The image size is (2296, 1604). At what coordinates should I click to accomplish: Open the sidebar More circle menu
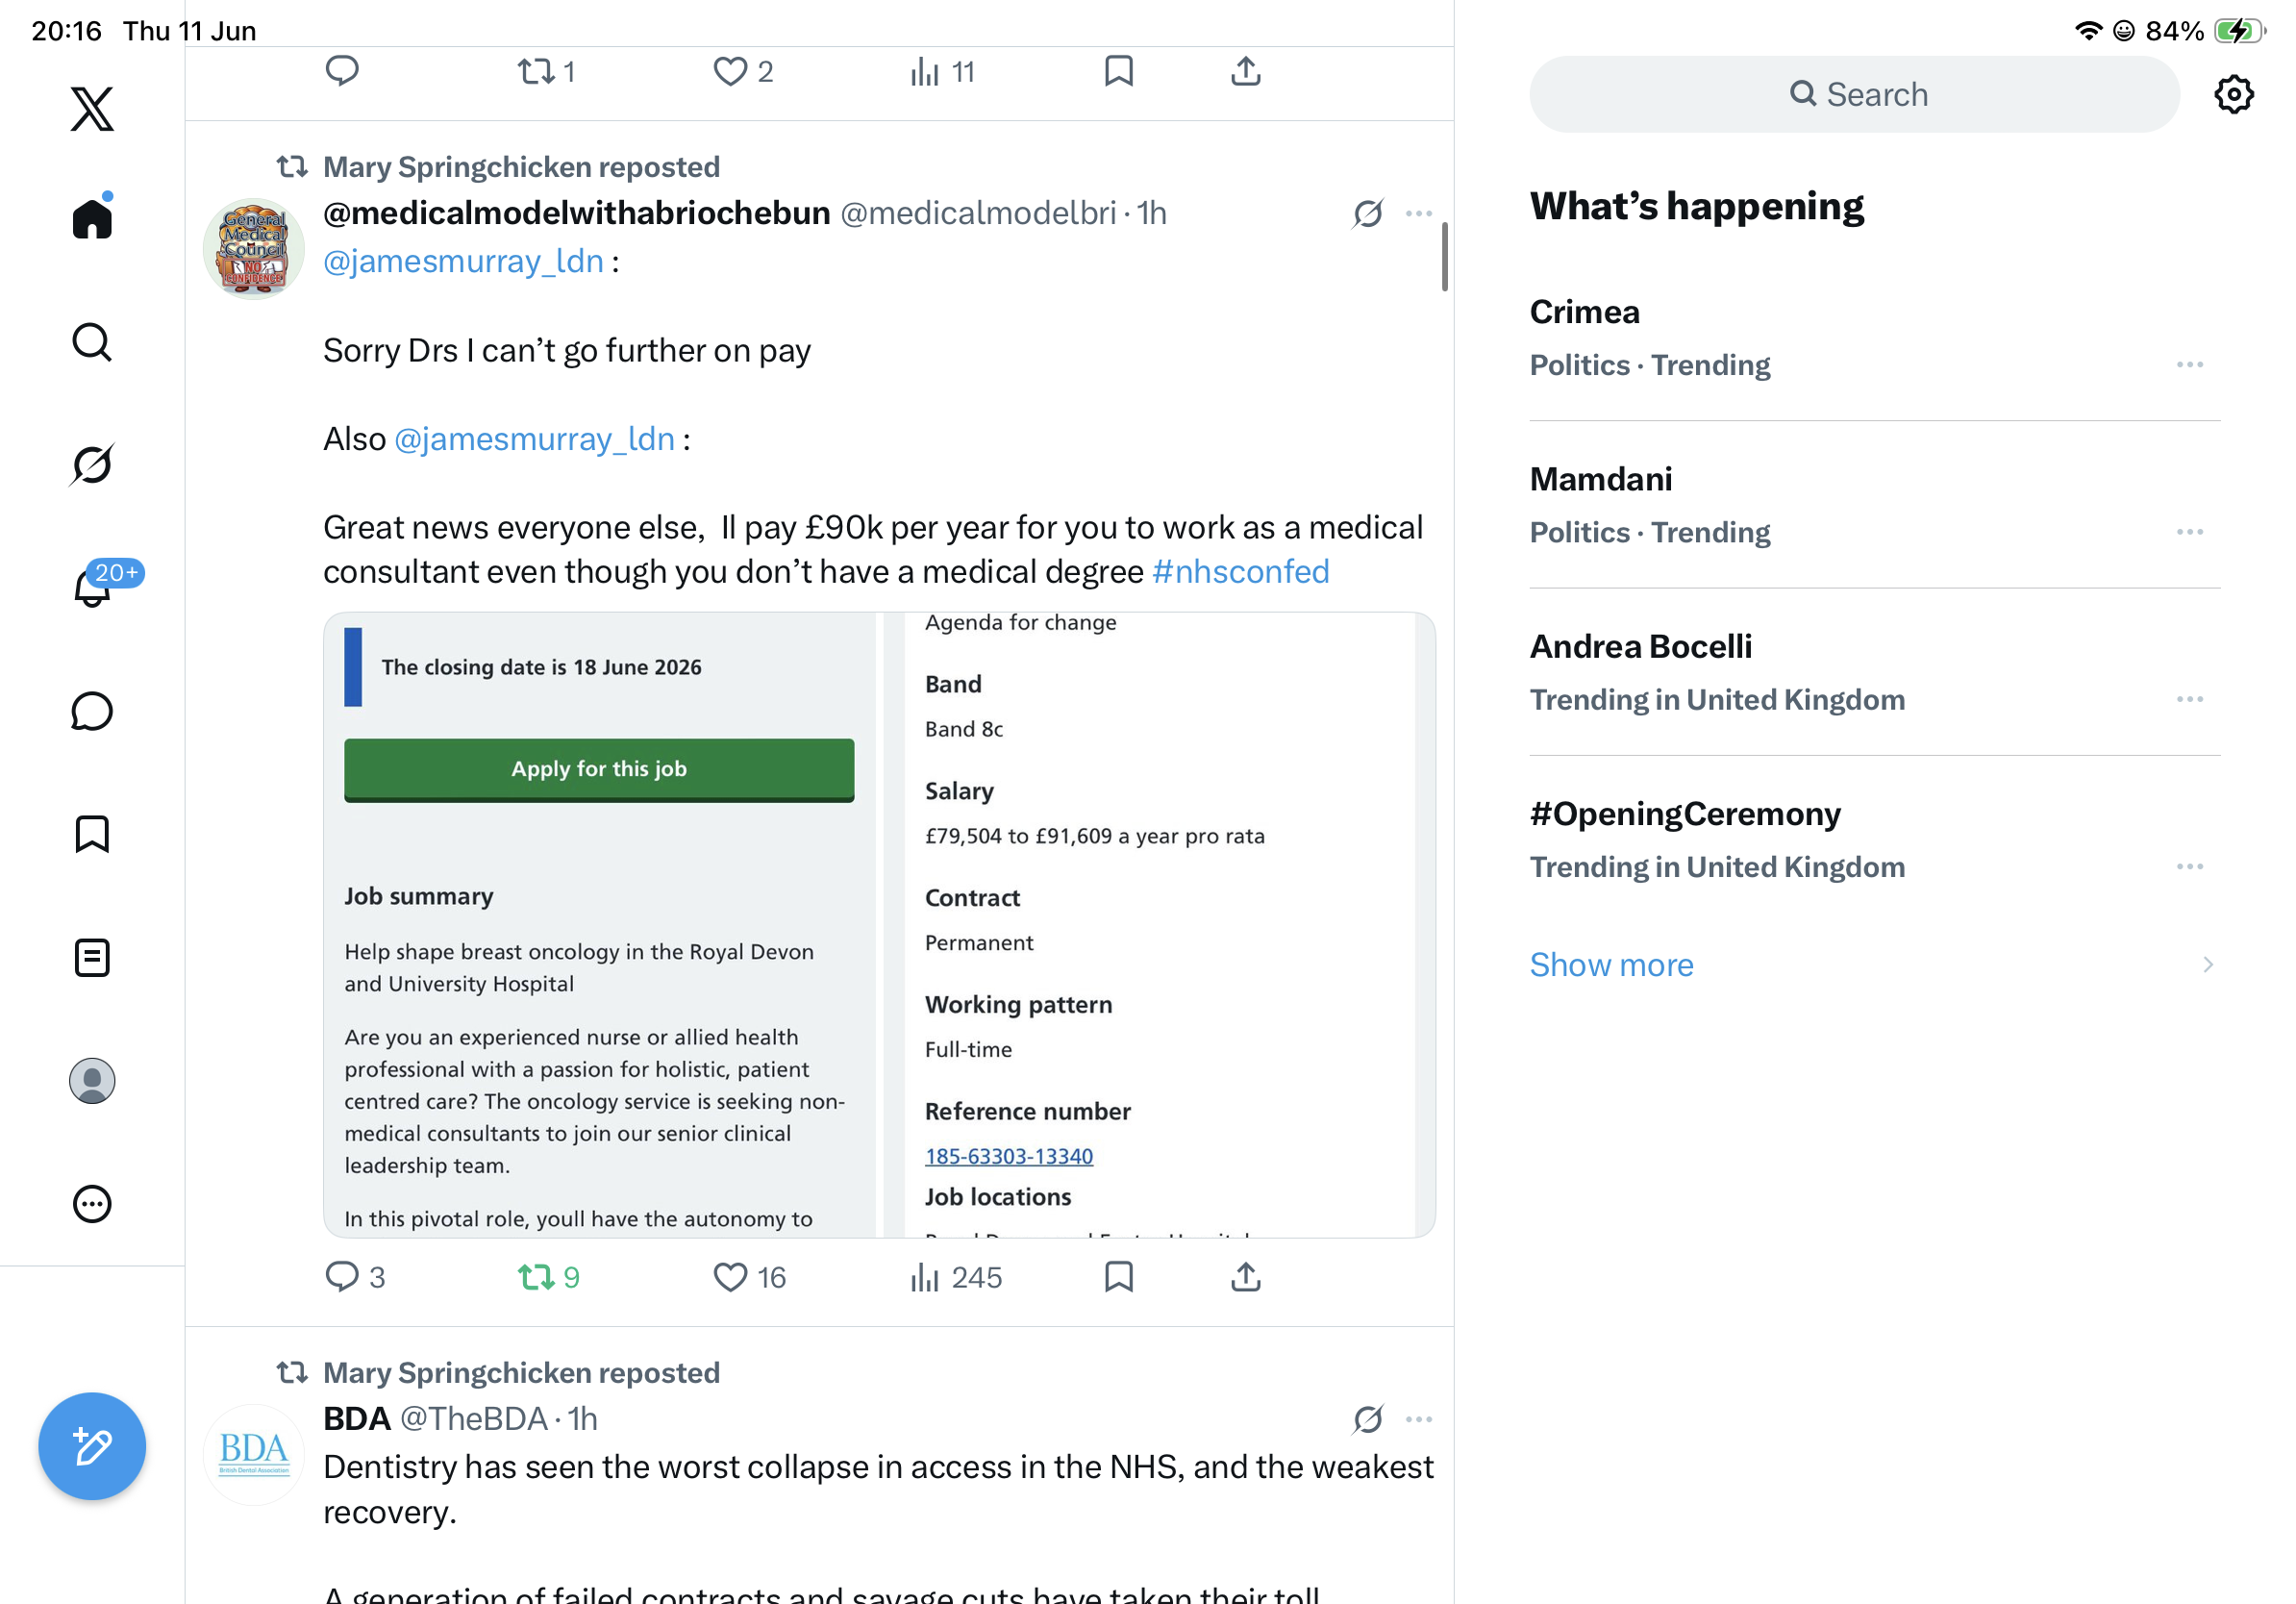click(92, 1204)
